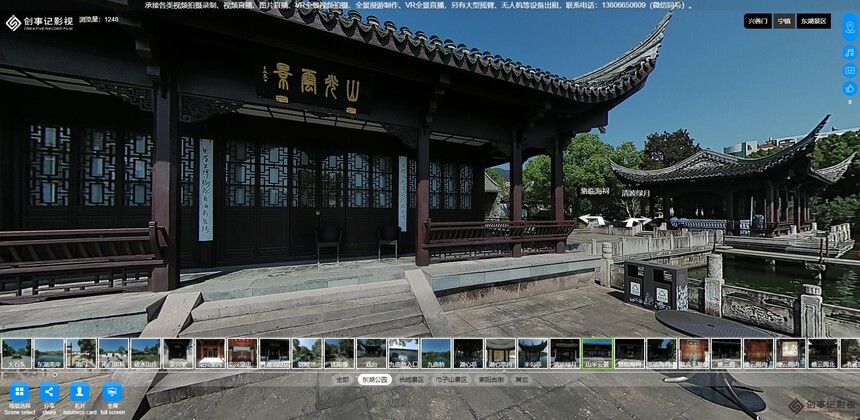This screenshot has height=420, width=860.
Task: Like the tour with thumbs-up icon
Action: tap(850, 88)
